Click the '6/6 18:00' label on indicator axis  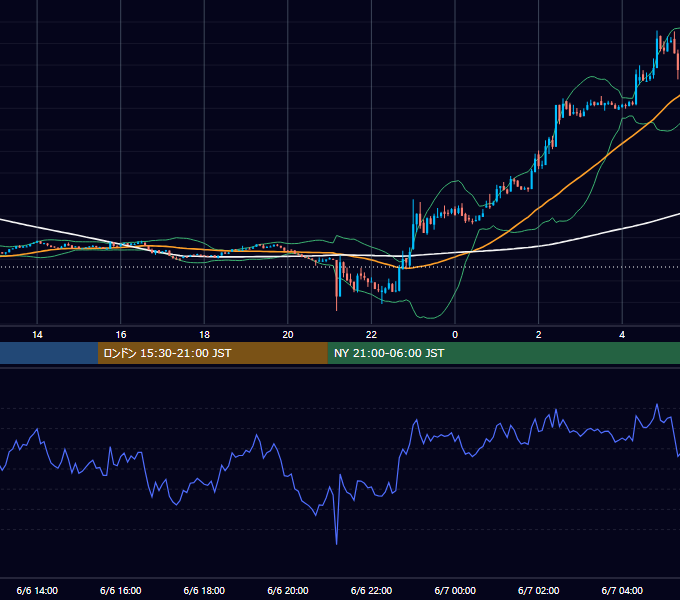click(x=204, y=590)
